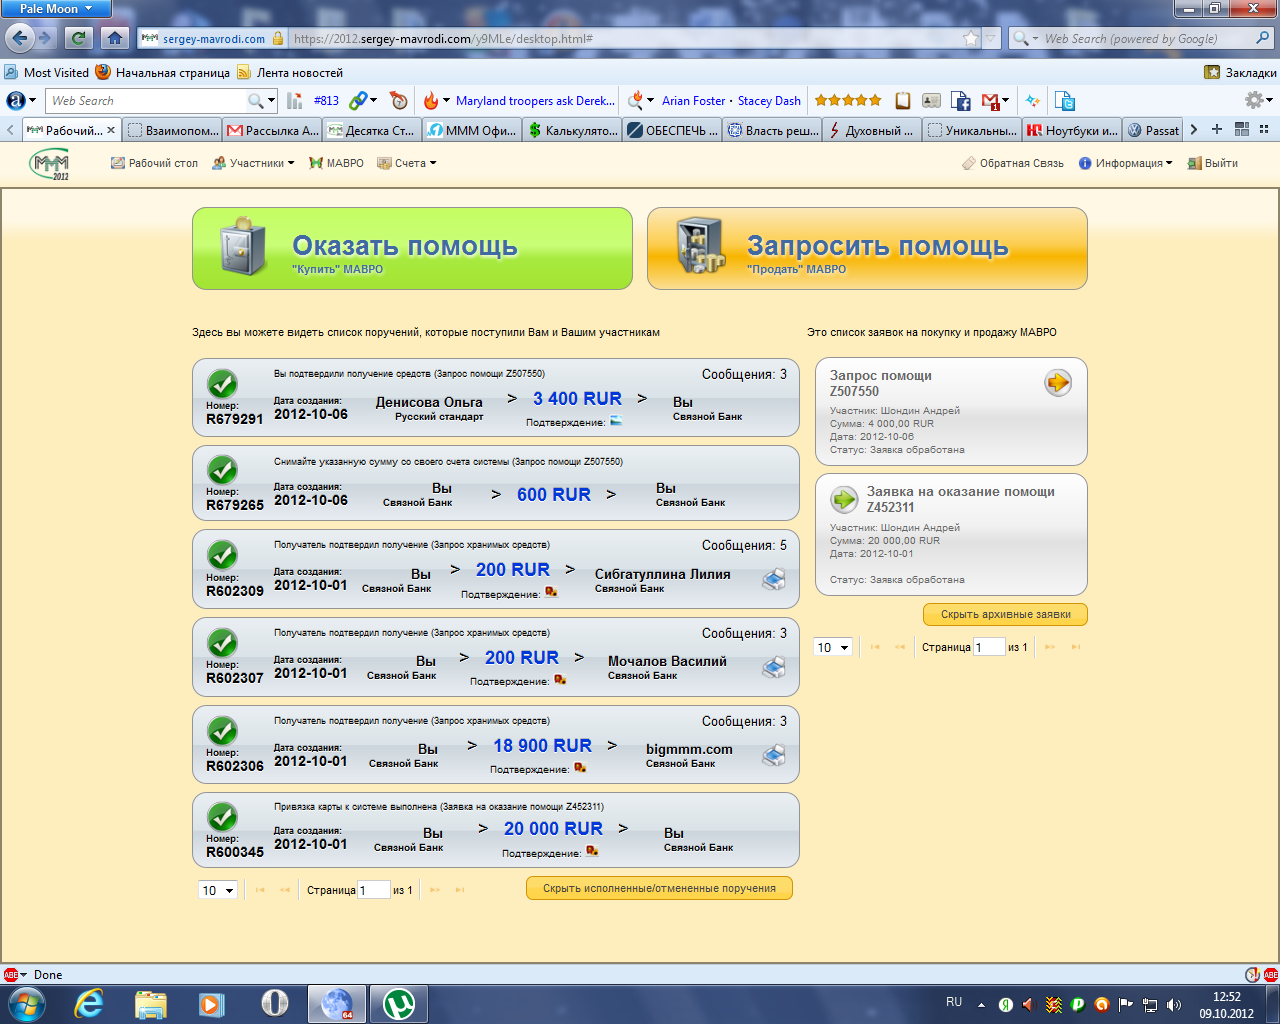Viewport: 1280px width, 1024px height.
Task: Expand the Счета menu
Action: (x=407, y=163)
